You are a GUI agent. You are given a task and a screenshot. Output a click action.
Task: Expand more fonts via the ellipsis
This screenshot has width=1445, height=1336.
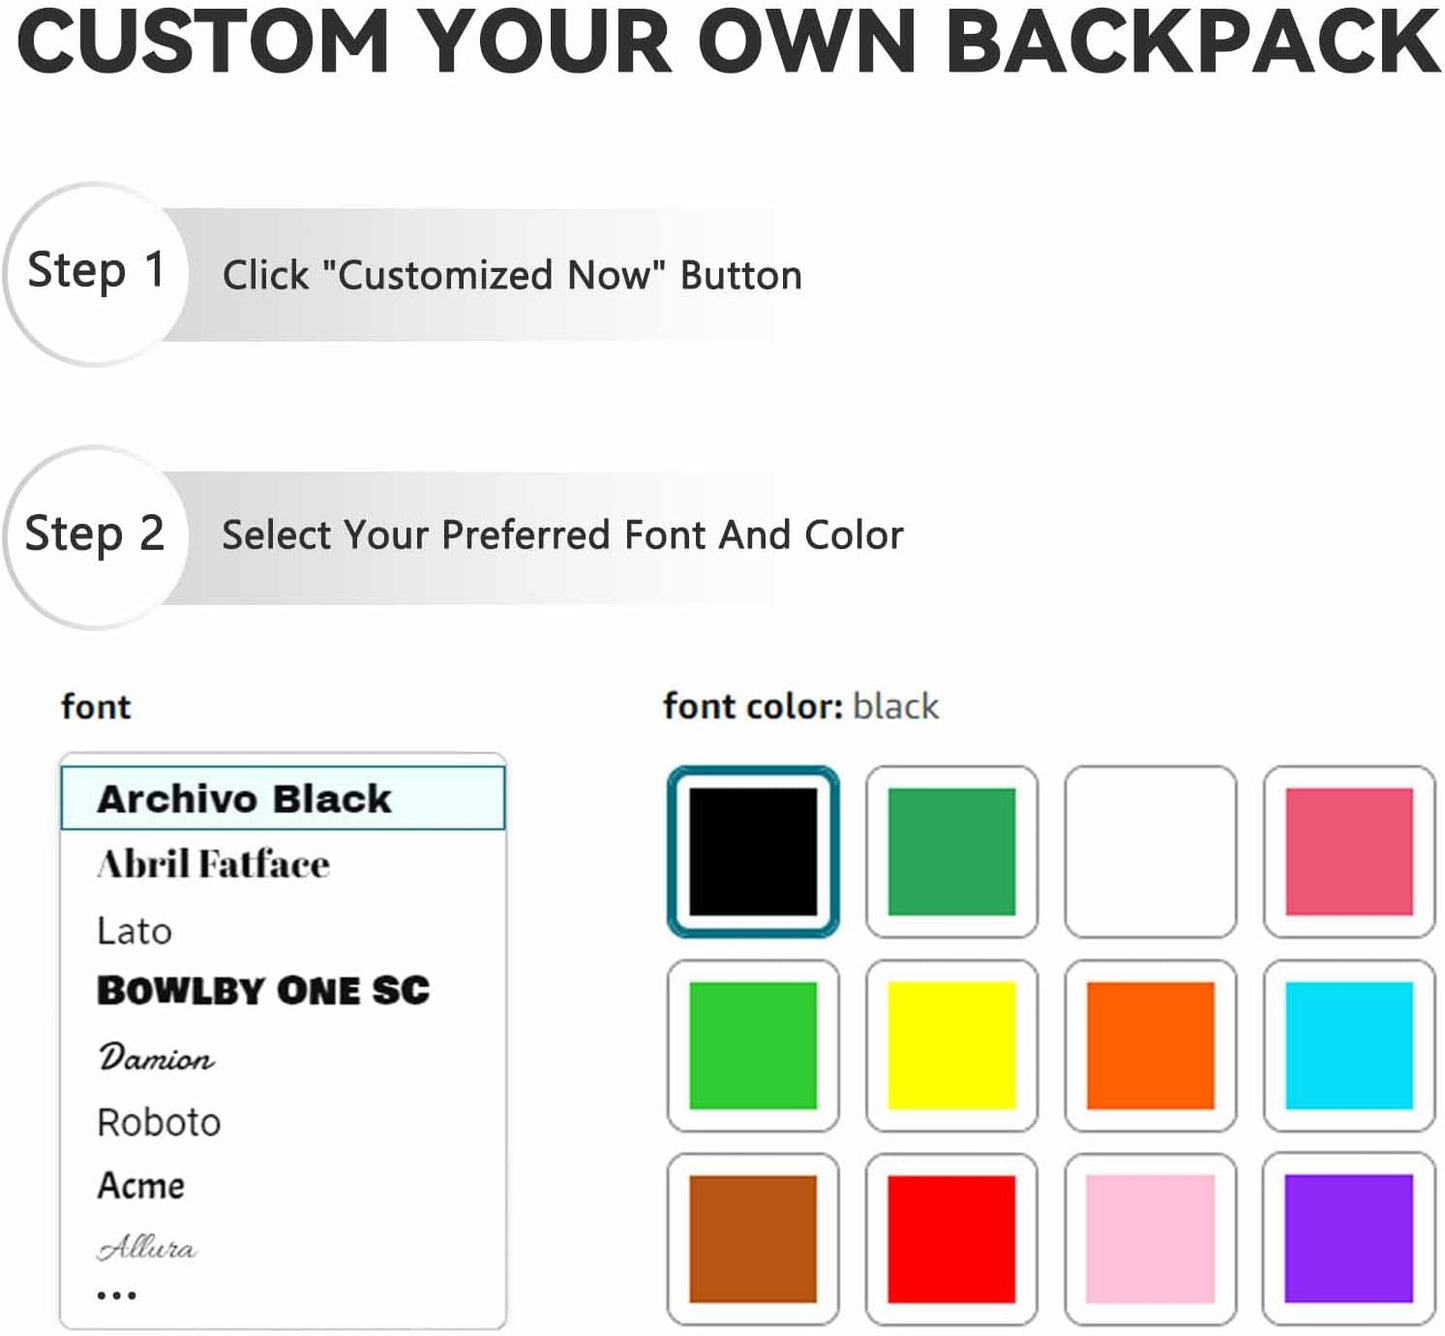(116, 1293)
